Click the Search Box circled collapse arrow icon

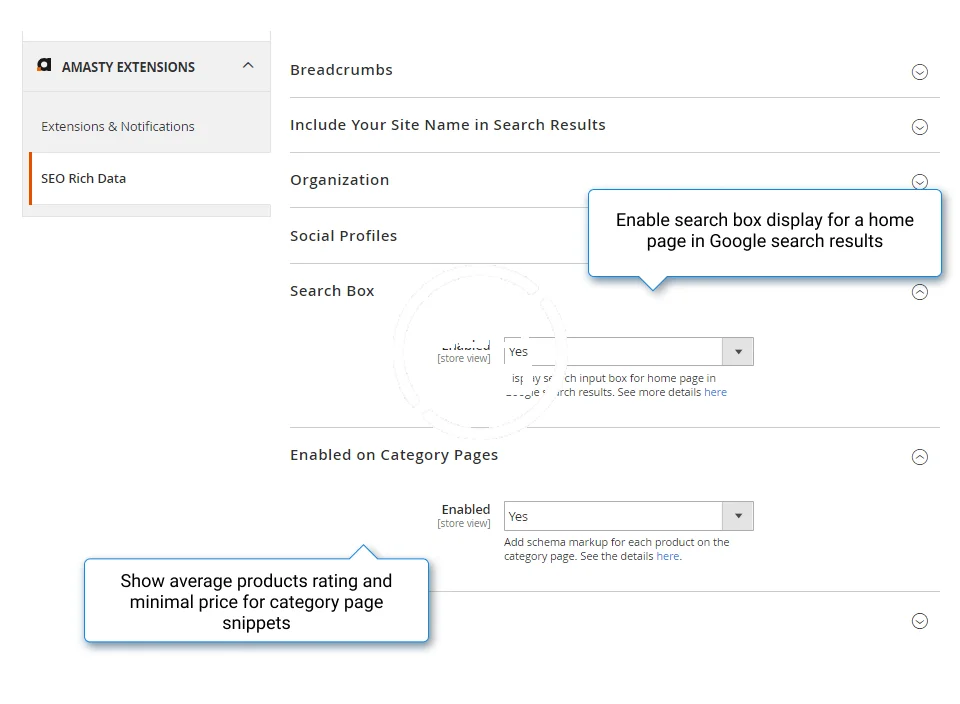click(x=920, y=292)
